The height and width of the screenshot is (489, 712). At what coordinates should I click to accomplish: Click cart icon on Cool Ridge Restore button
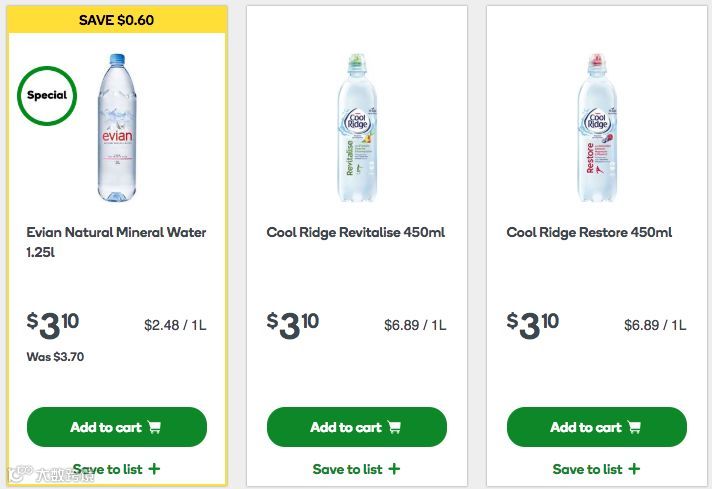[x=635, y=427]
